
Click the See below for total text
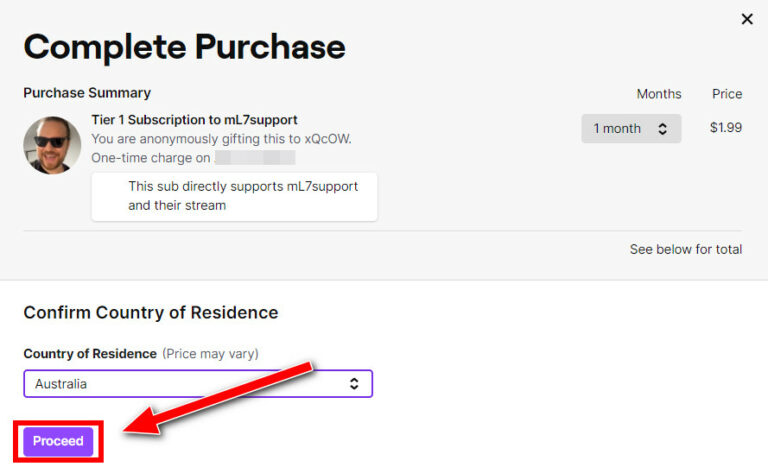[x=685, y=249]
